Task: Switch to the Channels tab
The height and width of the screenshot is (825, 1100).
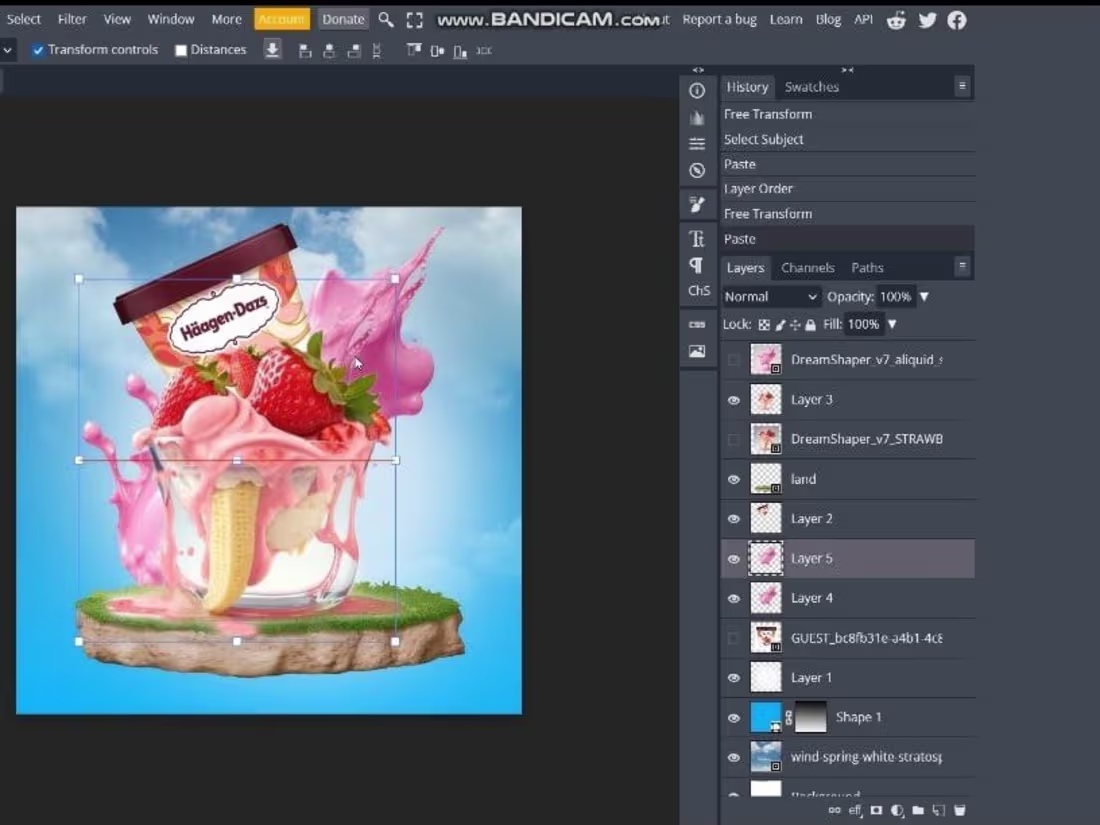Action: tap(807, 268)
